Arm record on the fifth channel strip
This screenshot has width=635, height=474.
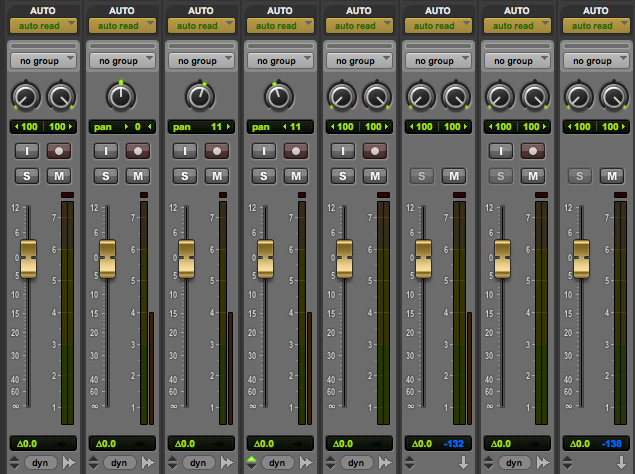(375, 151)
